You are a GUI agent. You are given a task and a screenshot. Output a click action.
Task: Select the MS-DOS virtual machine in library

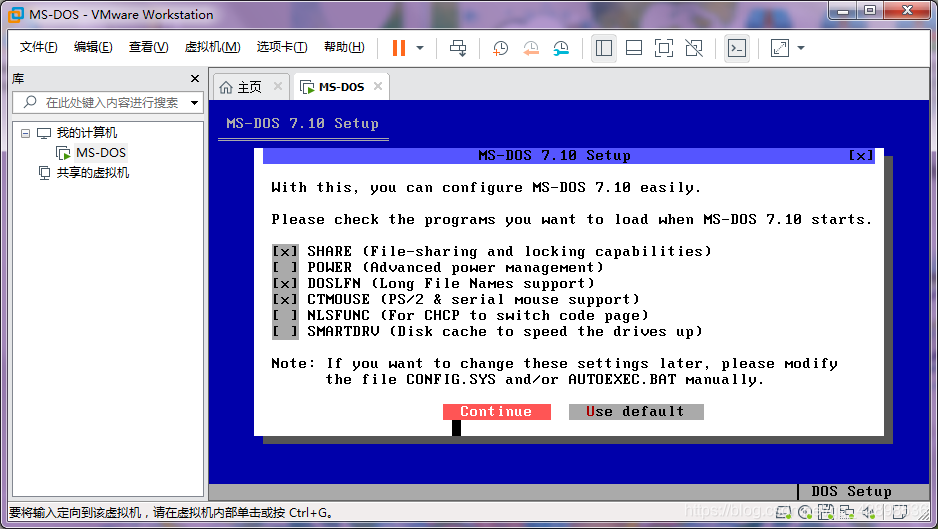[100, 153]
